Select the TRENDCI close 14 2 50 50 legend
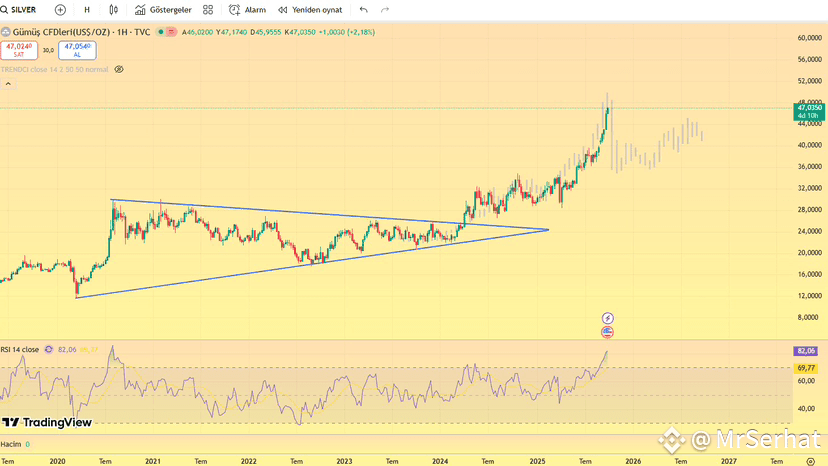Viewport: 828px width, 466px height. [x=55, y=69]
